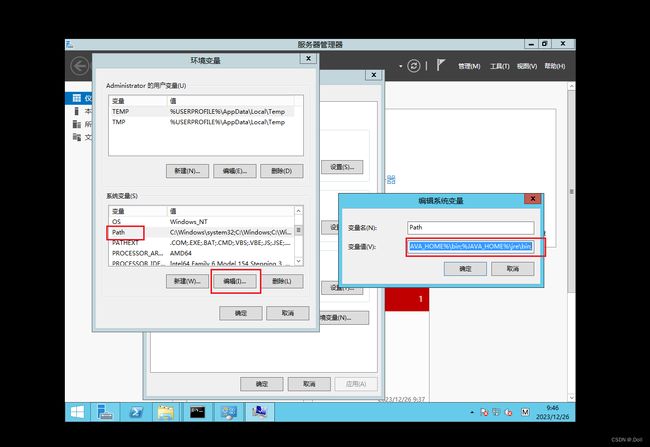This screenshot has width=650, height=447.
Task: Open the Windows Start button
Action: click(x=78, y=412)
